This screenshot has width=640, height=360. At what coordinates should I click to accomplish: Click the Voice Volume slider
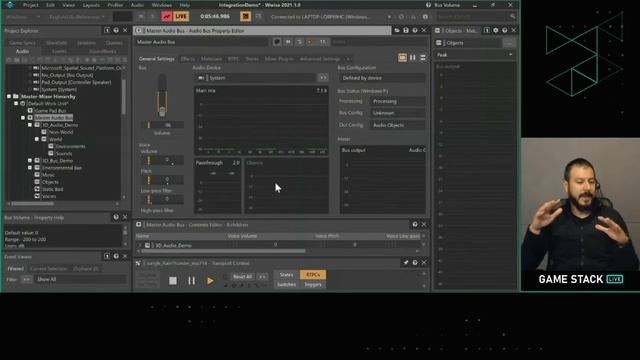(162, 160)
